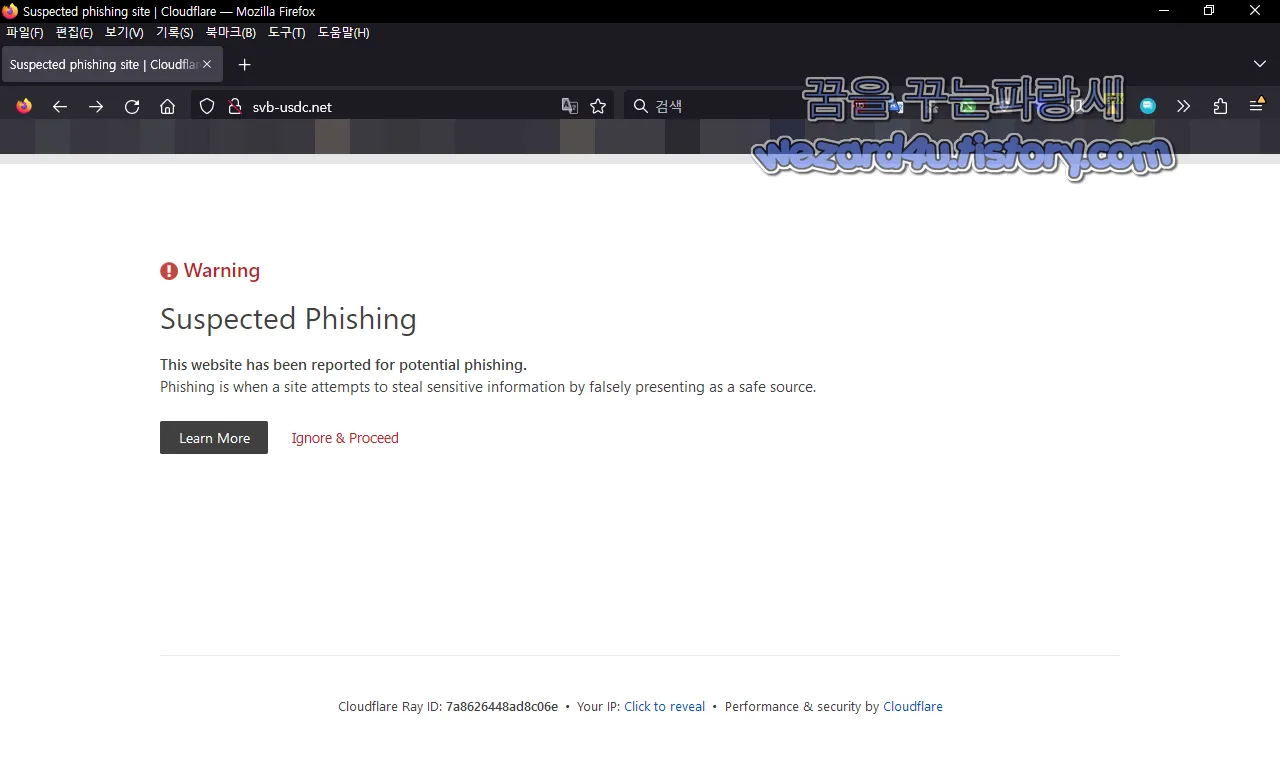Image resolution: width=1280 pixels, height=760 pixels.
Task: Focus the address bar showing svb-usdc.net
Action: [400, 106]
